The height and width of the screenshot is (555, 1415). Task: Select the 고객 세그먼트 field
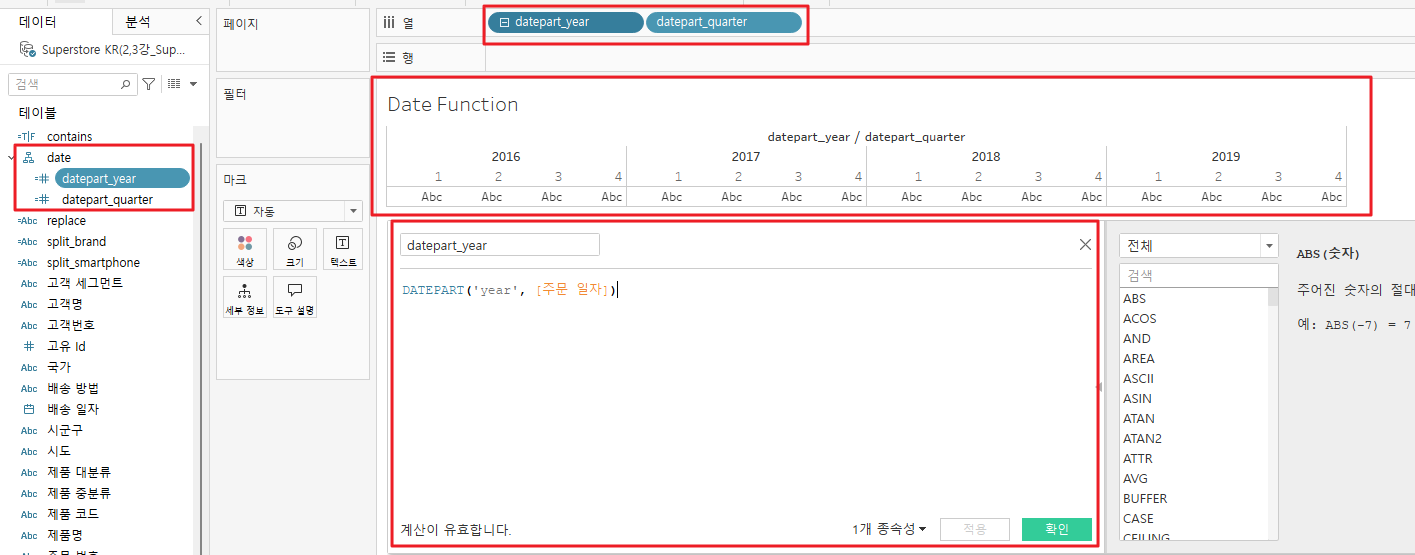tap(85, 284)
